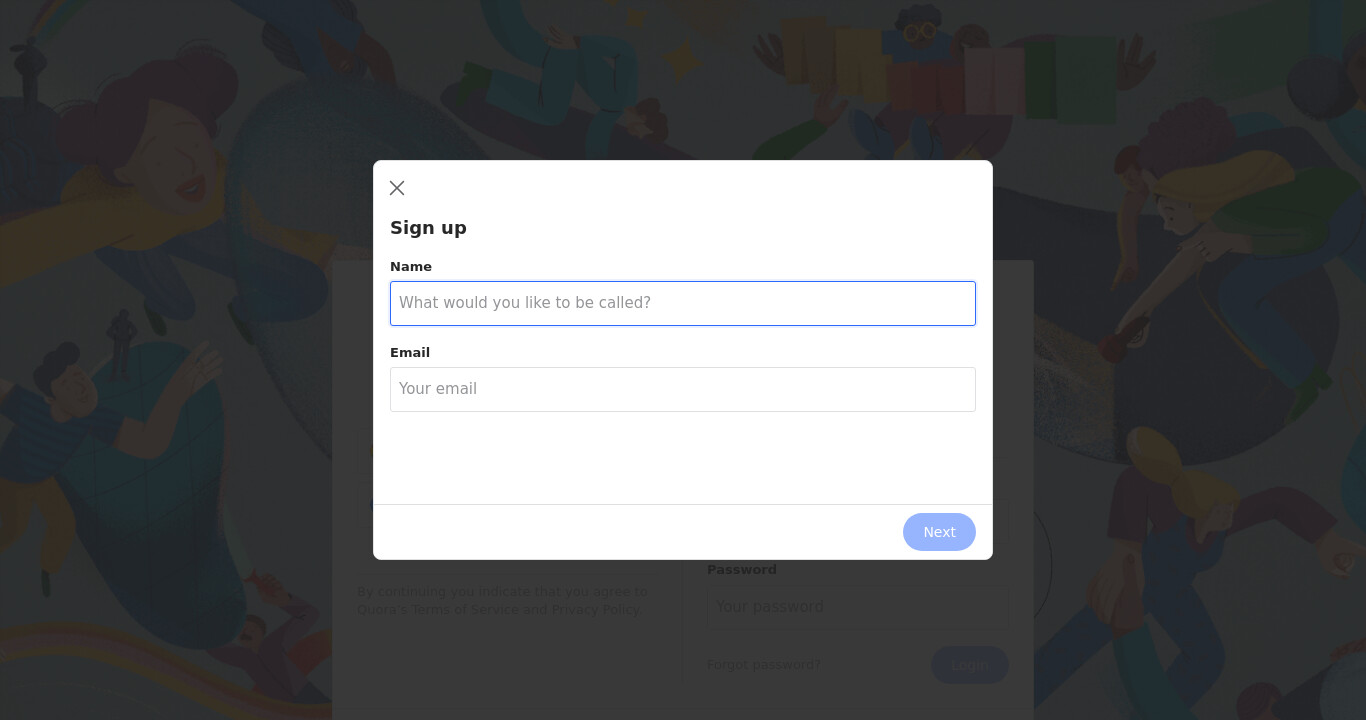
Task: Click the Name field label
Action: (x=411, y=267)
